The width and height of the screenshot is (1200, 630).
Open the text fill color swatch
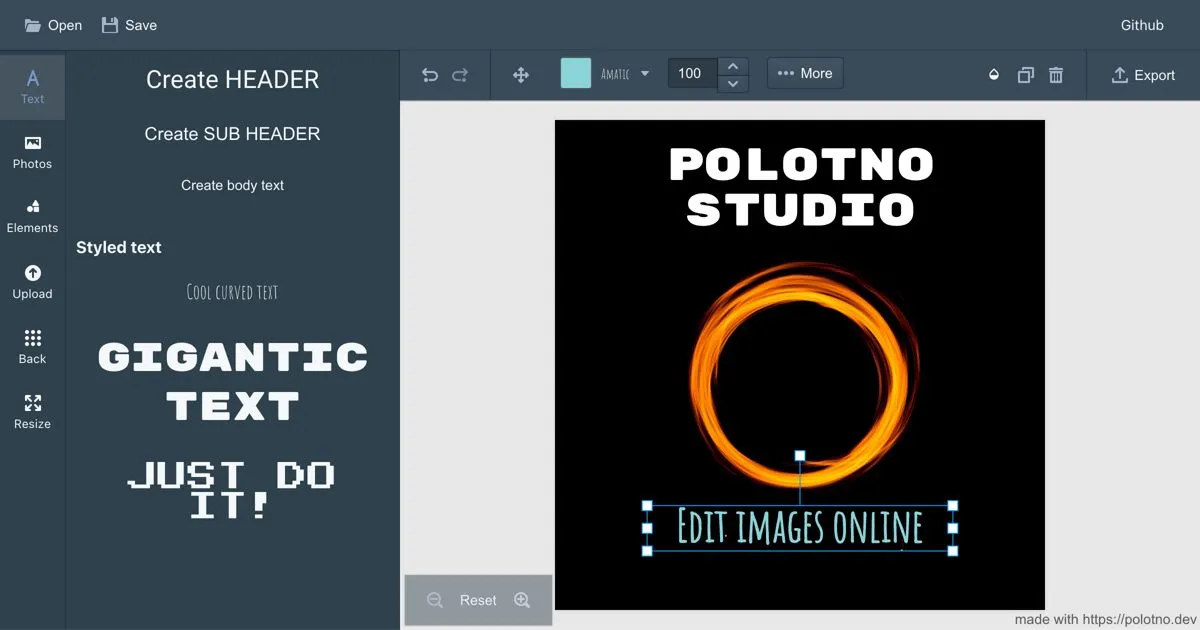tap(576, 73)
